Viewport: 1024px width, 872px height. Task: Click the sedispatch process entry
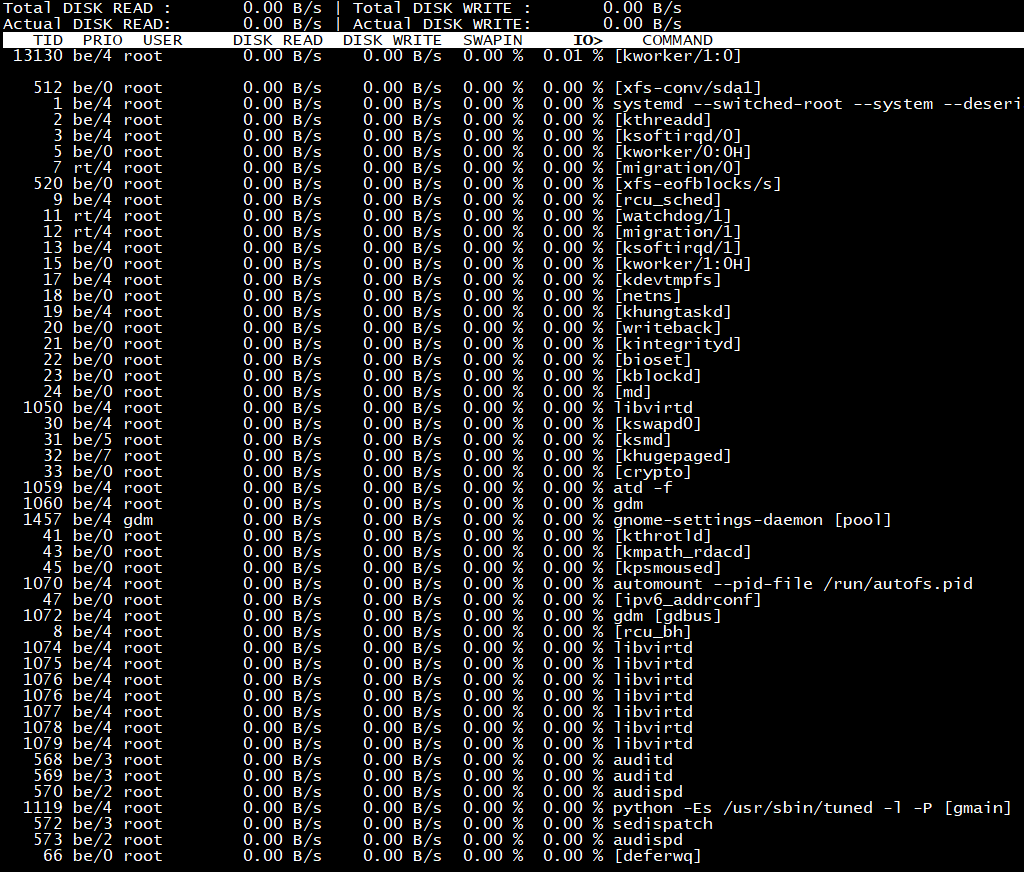click(662, 824)
